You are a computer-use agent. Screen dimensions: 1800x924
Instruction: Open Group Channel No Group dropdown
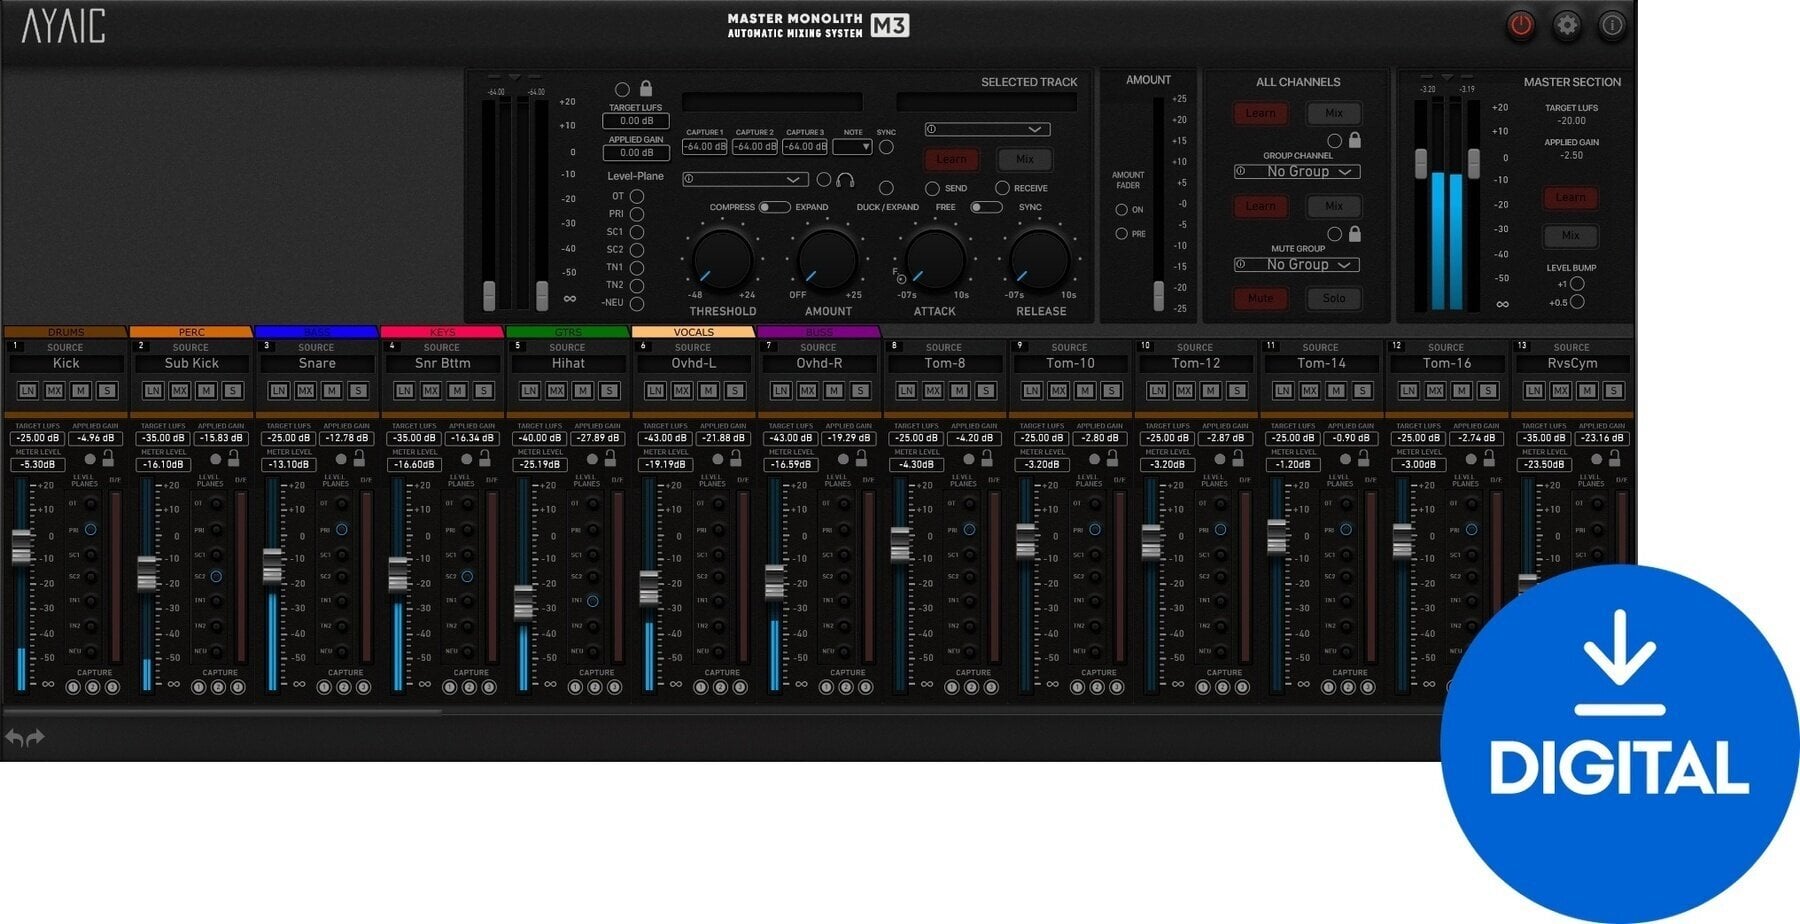pos(1297,172)
